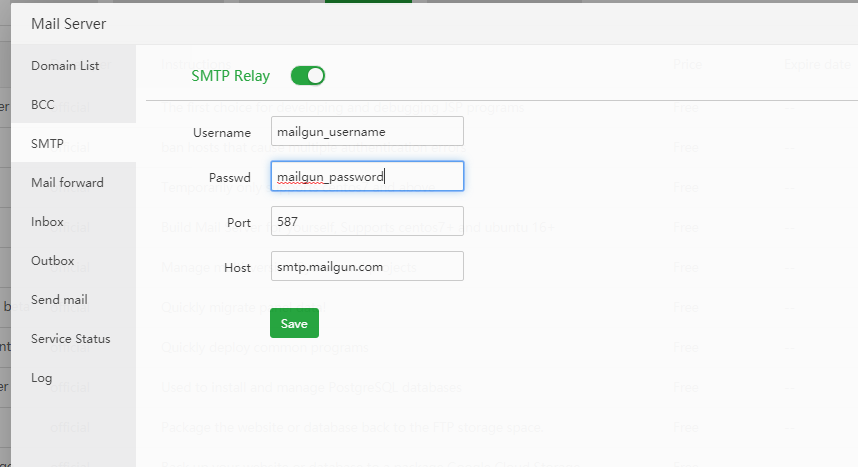Open the Send mail page
Screen dimensions: 858x467
tap(59, 300)
